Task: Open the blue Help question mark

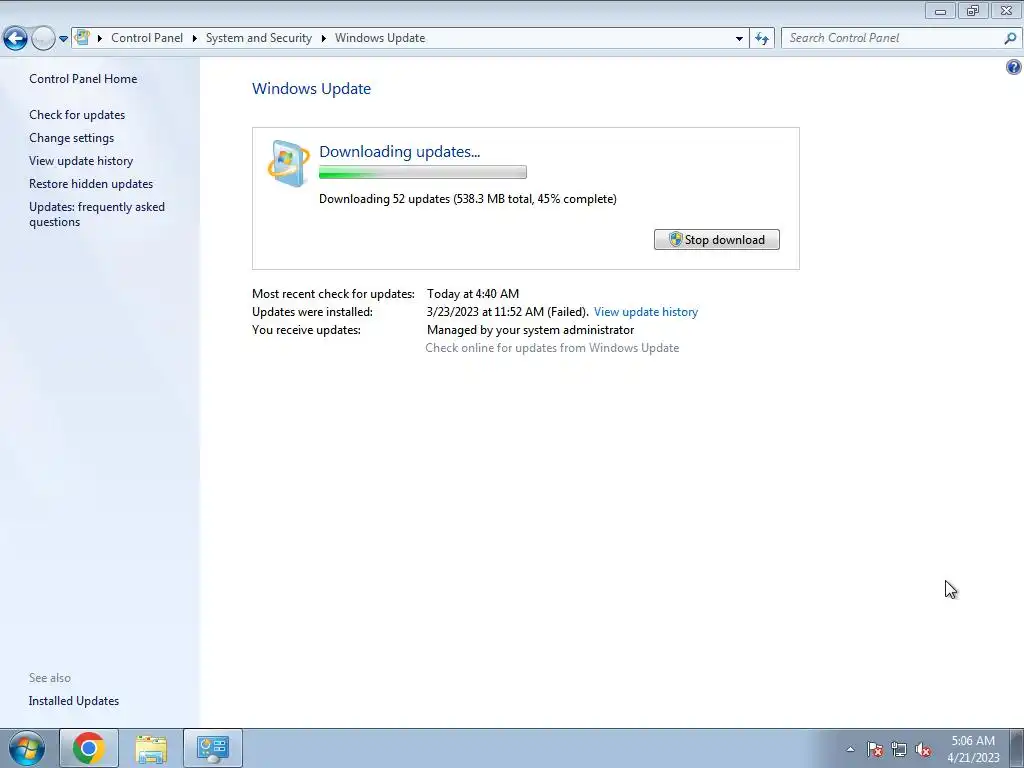Action: click(x=1014, y=67)
